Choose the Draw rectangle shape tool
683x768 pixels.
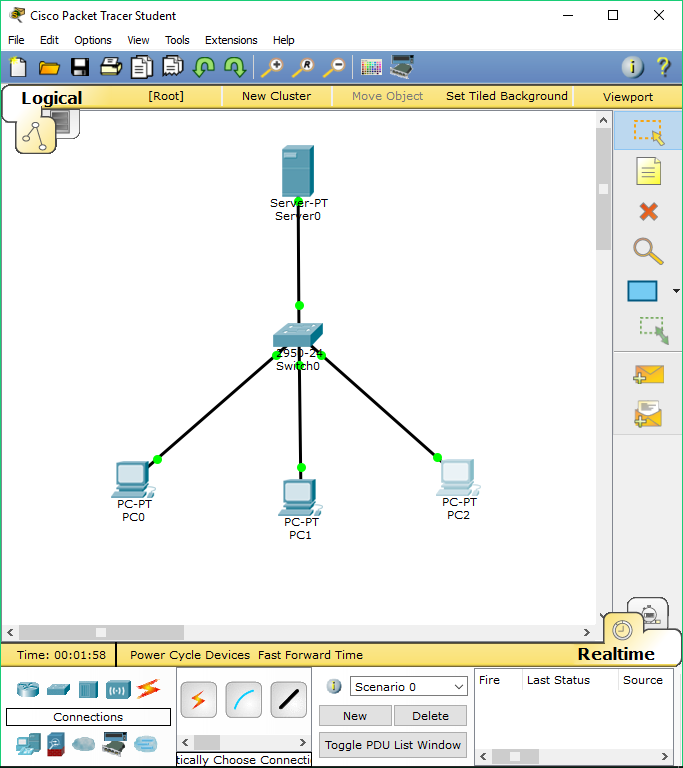pyautogui.click(x=642, y=291)
